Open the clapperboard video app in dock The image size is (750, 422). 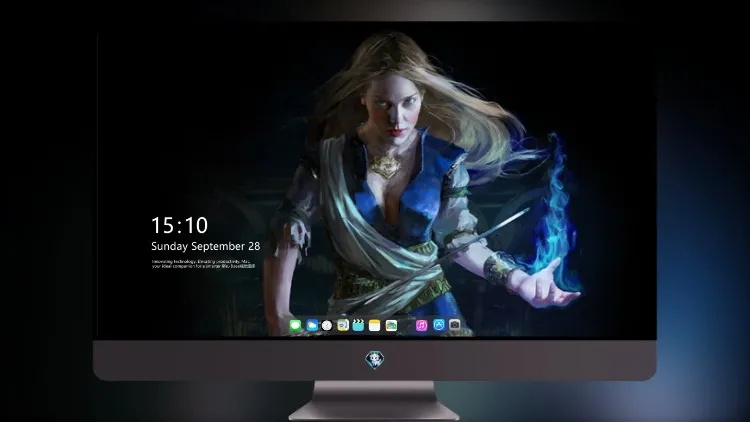point(358,326)
